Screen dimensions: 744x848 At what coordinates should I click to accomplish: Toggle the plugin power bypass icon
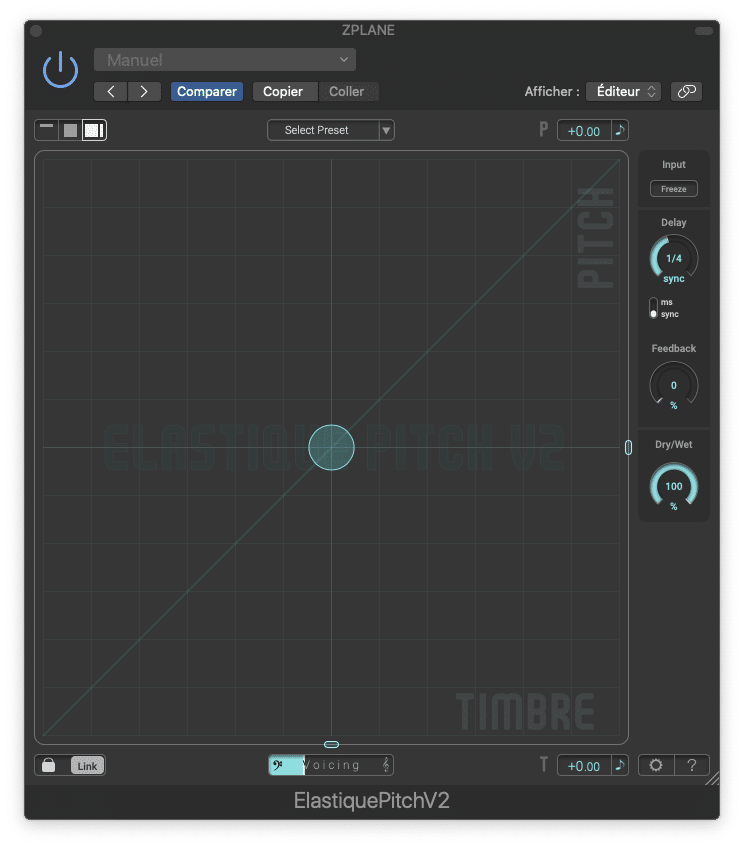coord(60,70)
